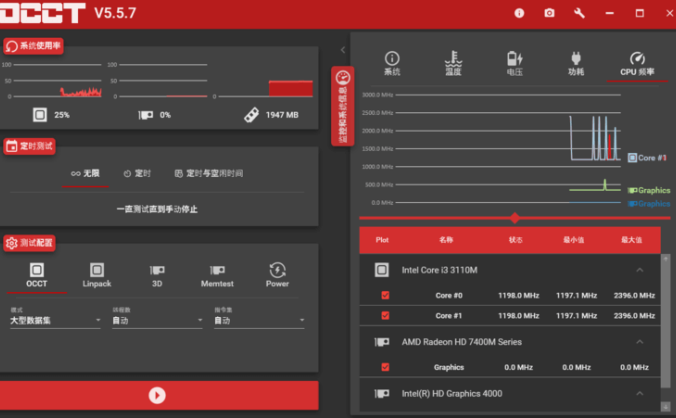The height and width of the screenshot is (418, 676).
Task: Click Core #1 legend icon on graph
Action: pos(632,158)
